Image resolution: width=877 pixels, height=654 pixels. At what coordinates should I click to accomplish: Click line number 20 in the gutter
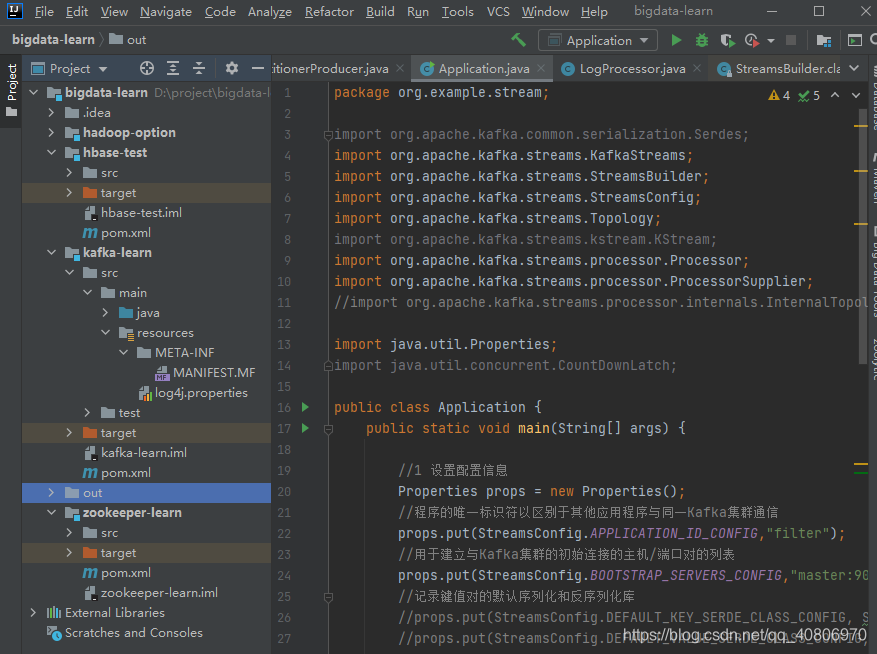pyautogui.click(x=284, y=491)
